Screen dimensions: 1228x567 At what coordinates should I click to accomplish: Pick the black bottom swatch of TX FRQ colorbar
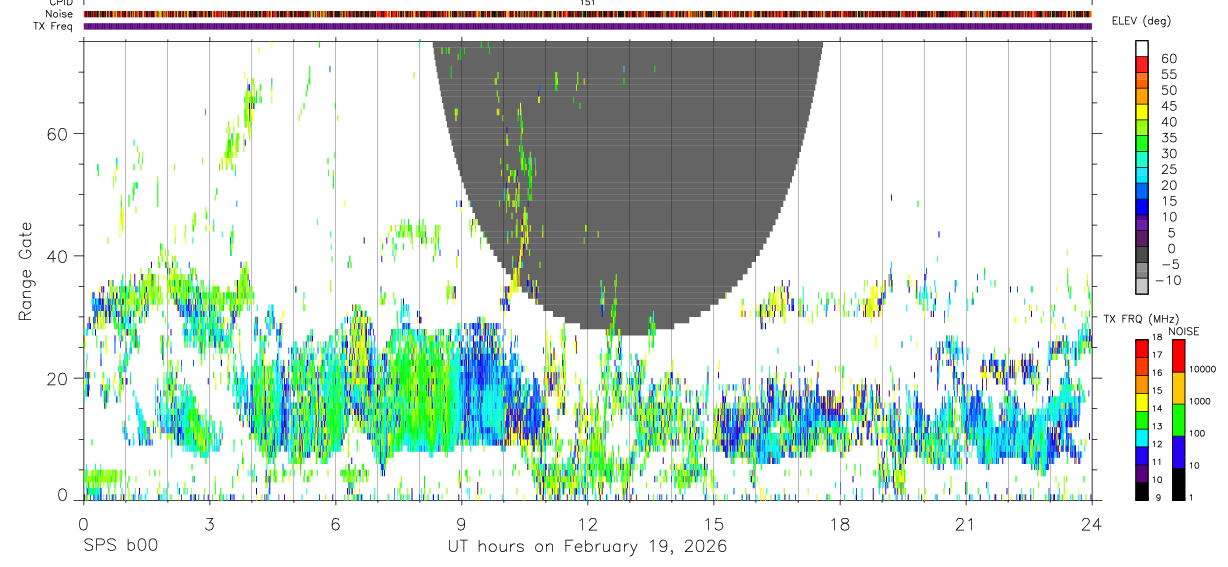pos(1142,490)
